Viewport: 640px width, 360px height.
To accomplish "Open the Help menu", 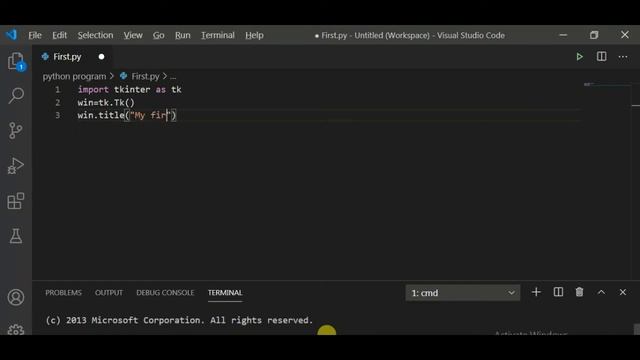I will point(254,36).
